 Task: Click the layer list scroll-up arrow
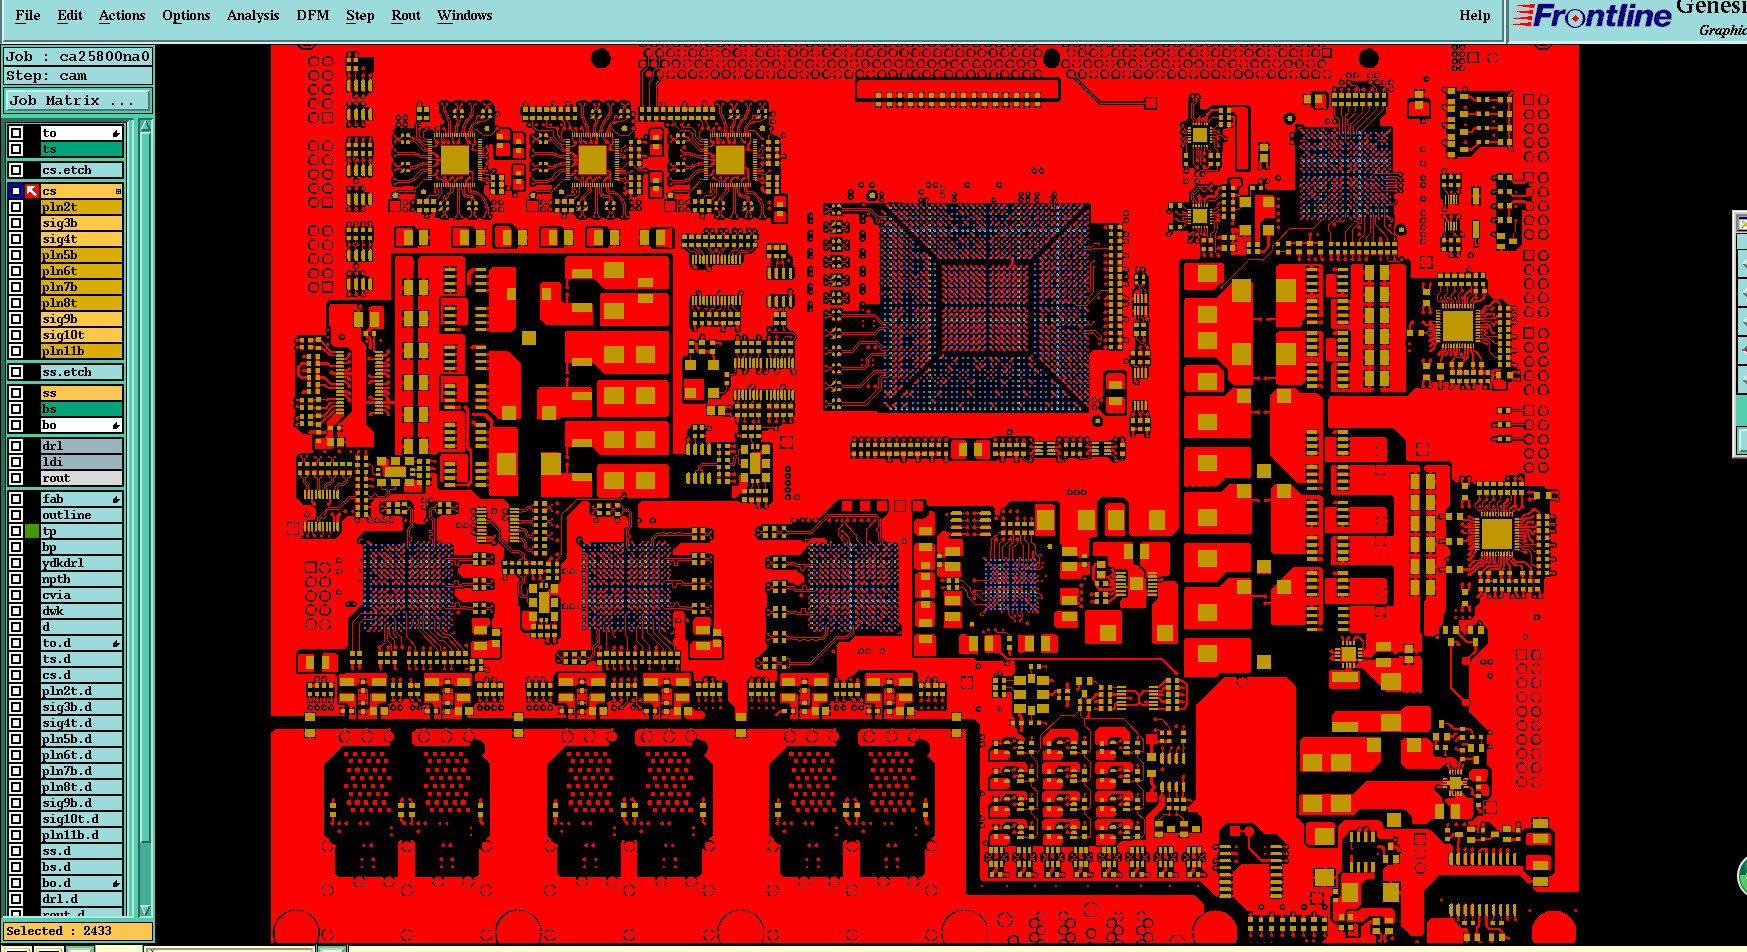(145, 126)
